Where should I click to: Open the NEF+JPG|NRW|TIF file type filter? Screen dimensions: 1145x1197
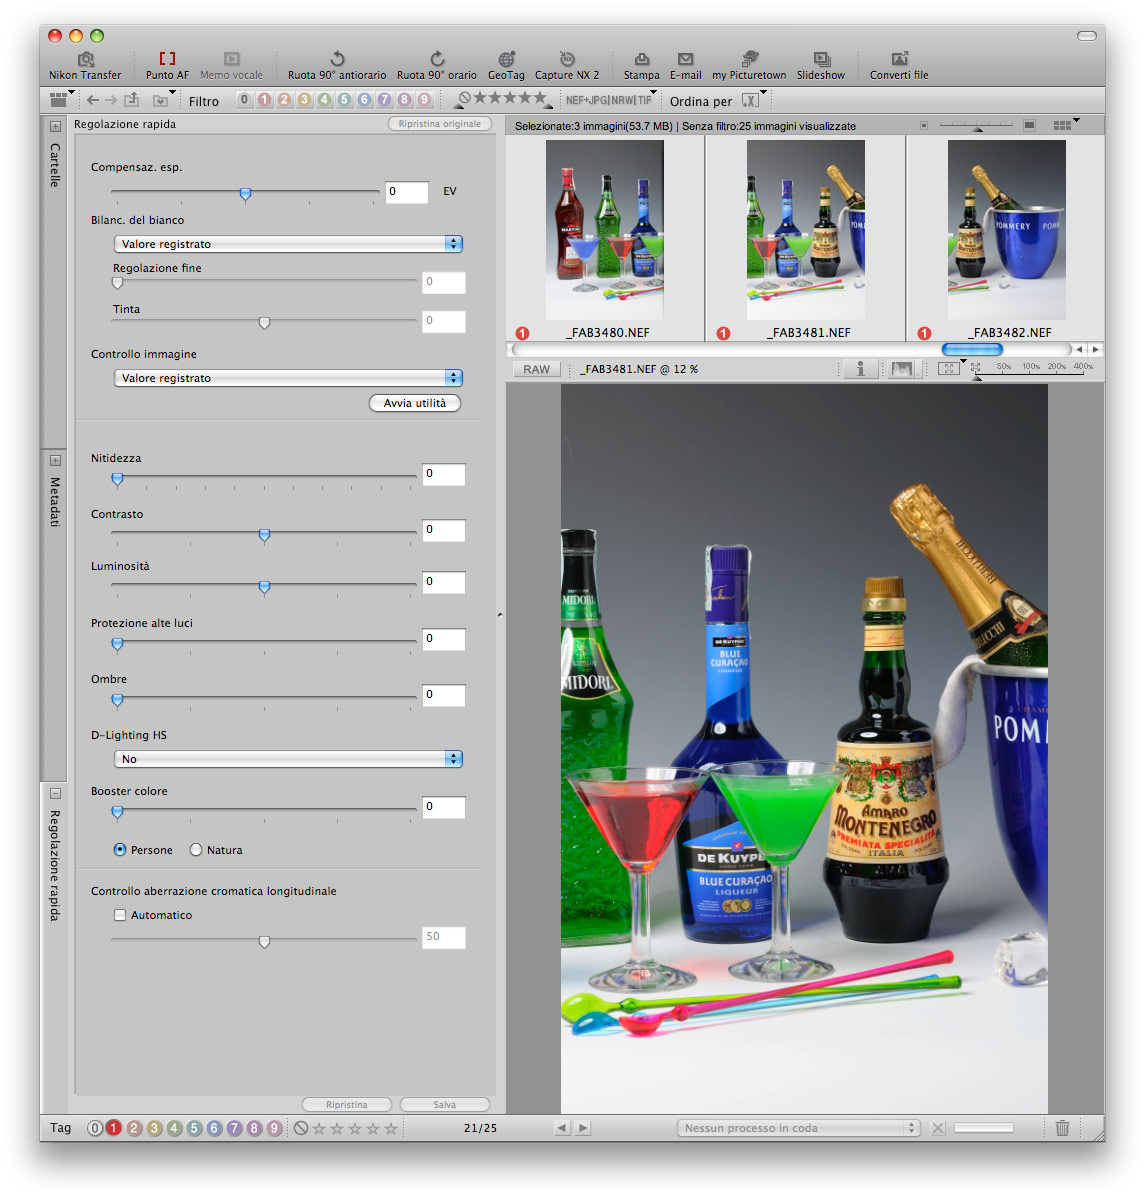[x=611, y=100]
